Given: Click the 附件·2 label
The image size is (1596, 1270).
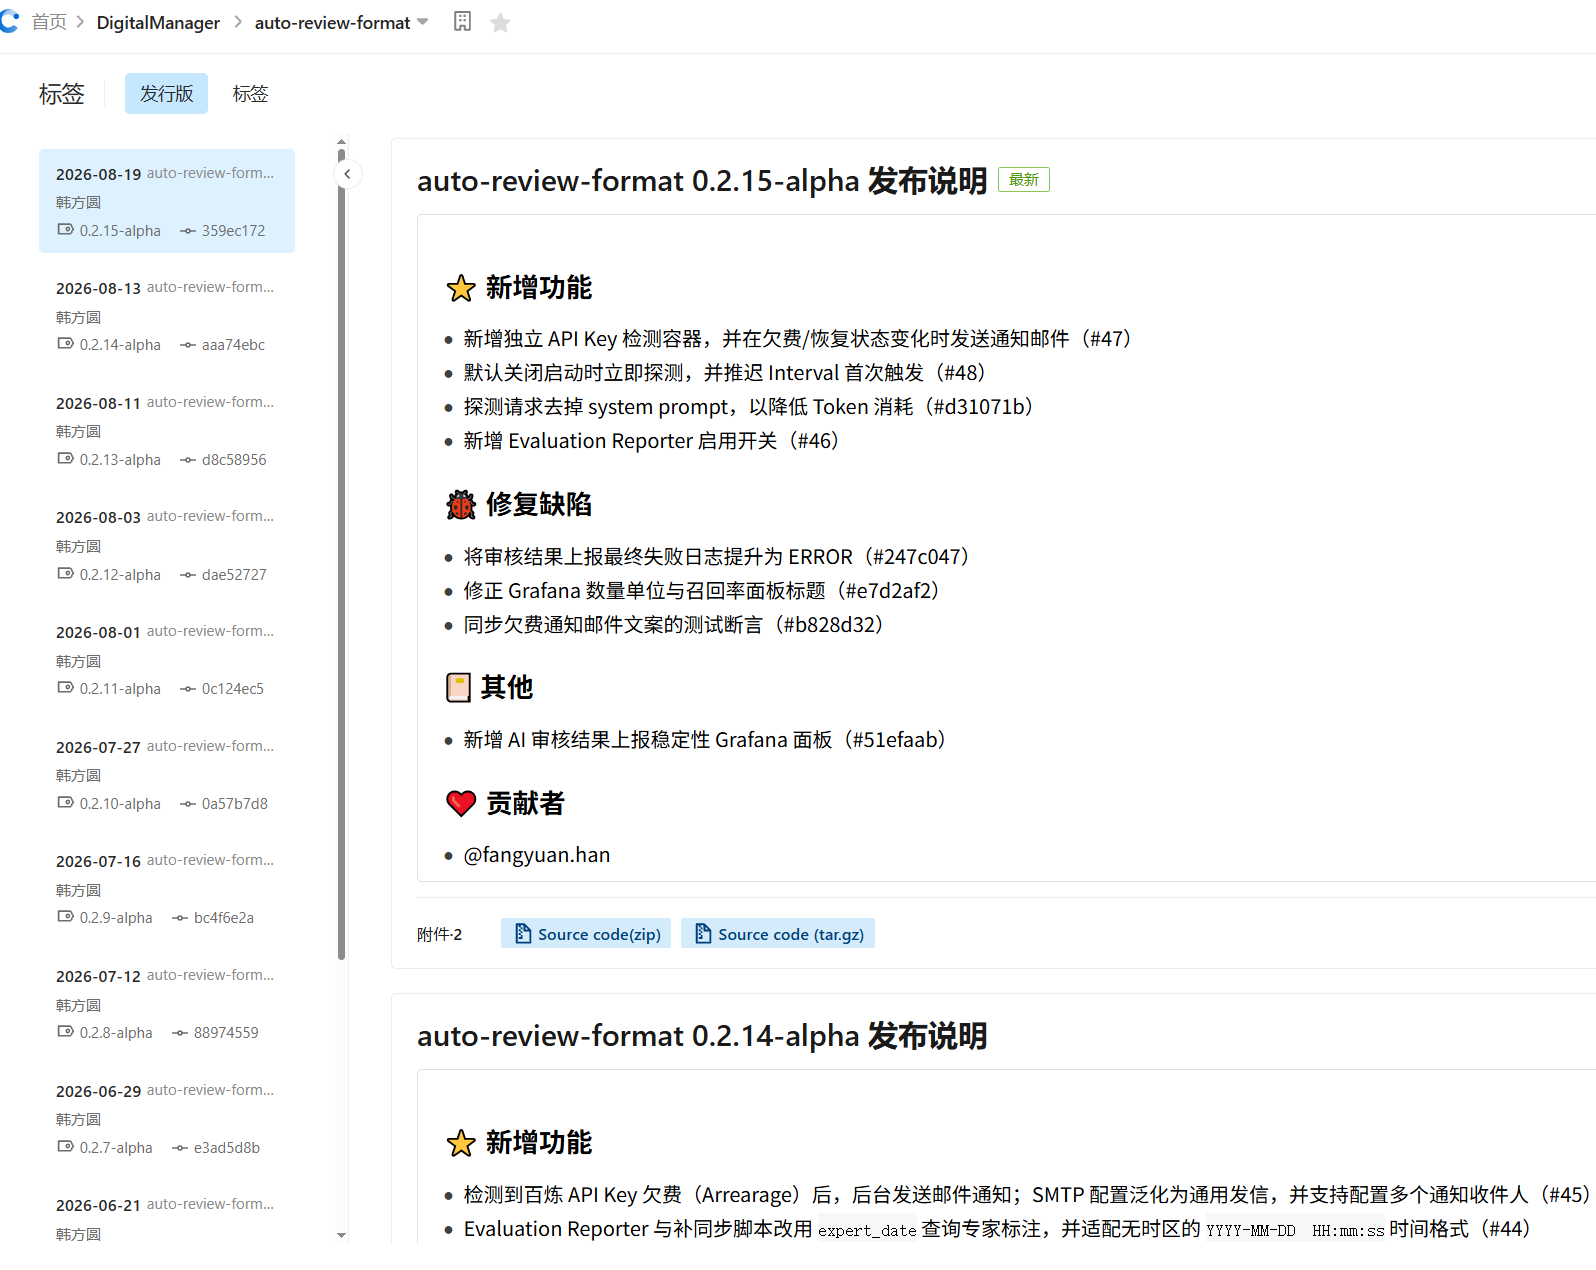Looking at the screenshot, I should (x=439, y=934).
